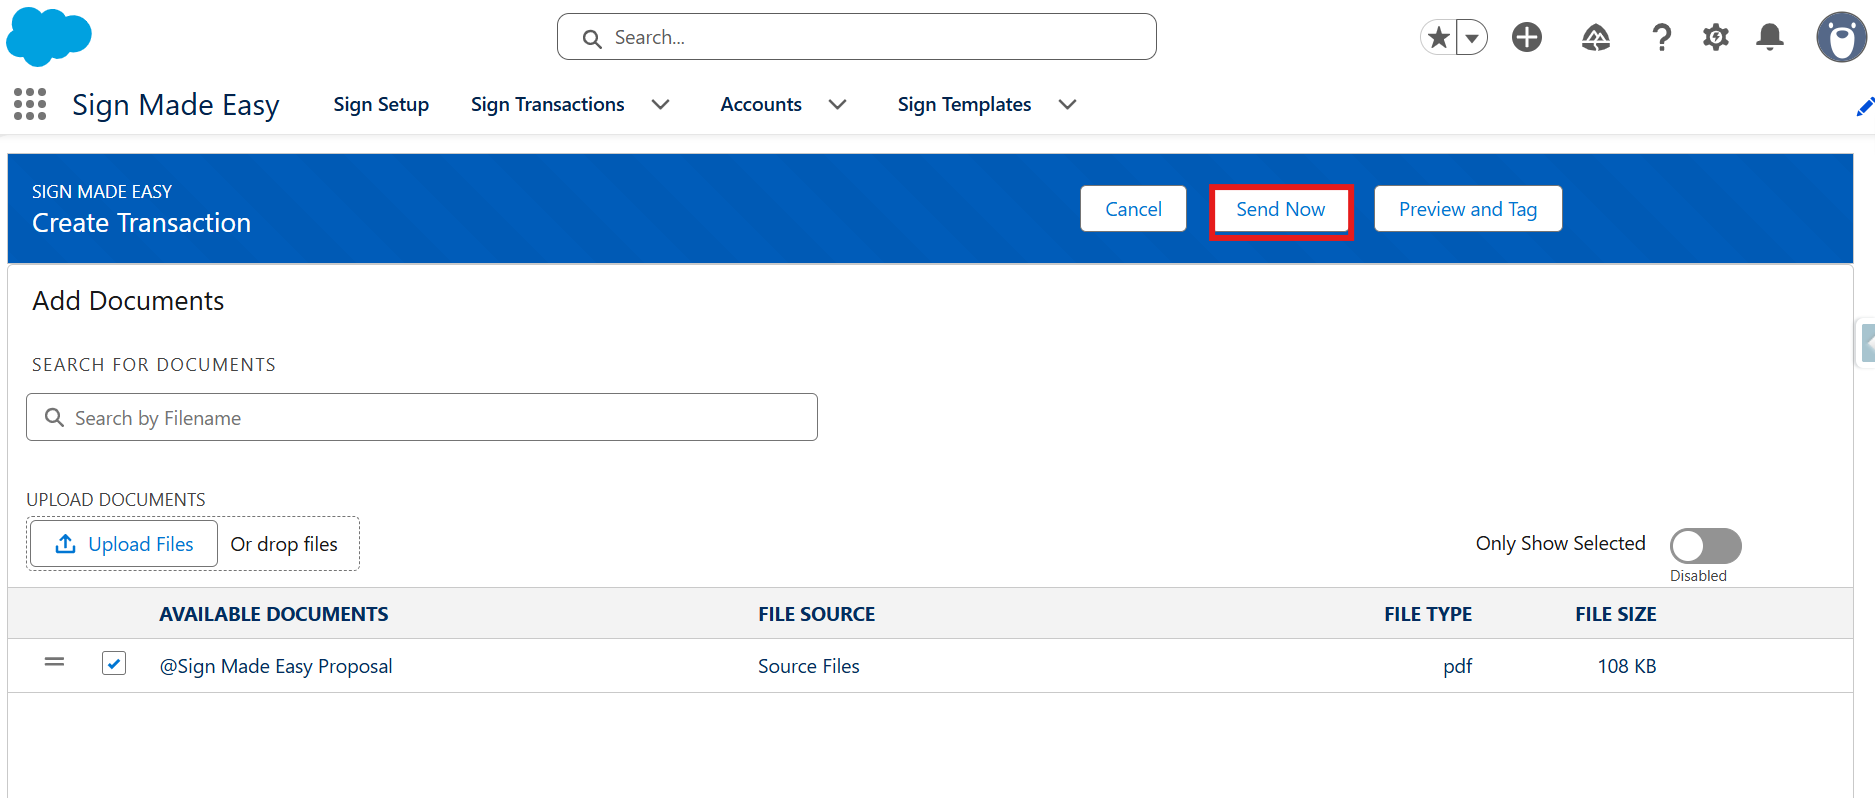
Task: Expand the Sign Transactions dropdown chevron
Action: pos(660,104)
